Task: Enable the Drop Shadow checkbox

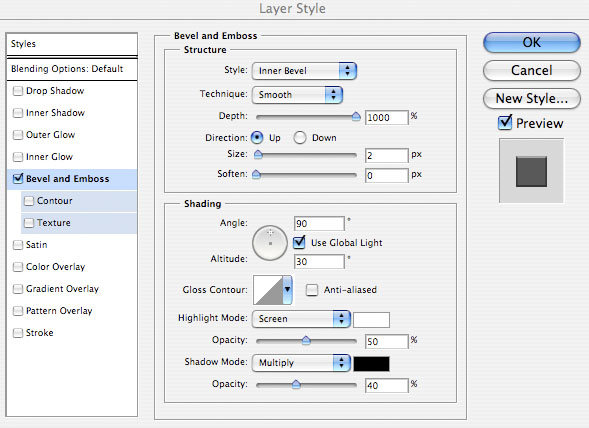Action: tap(18, 91)
